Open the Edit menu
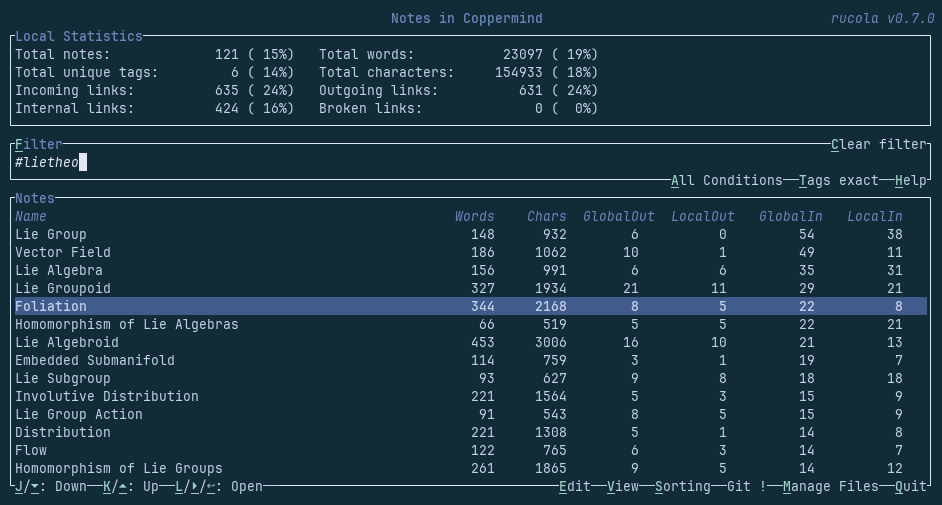The height and width of the screenshot is (505, 942). click(x=575, y=486)
